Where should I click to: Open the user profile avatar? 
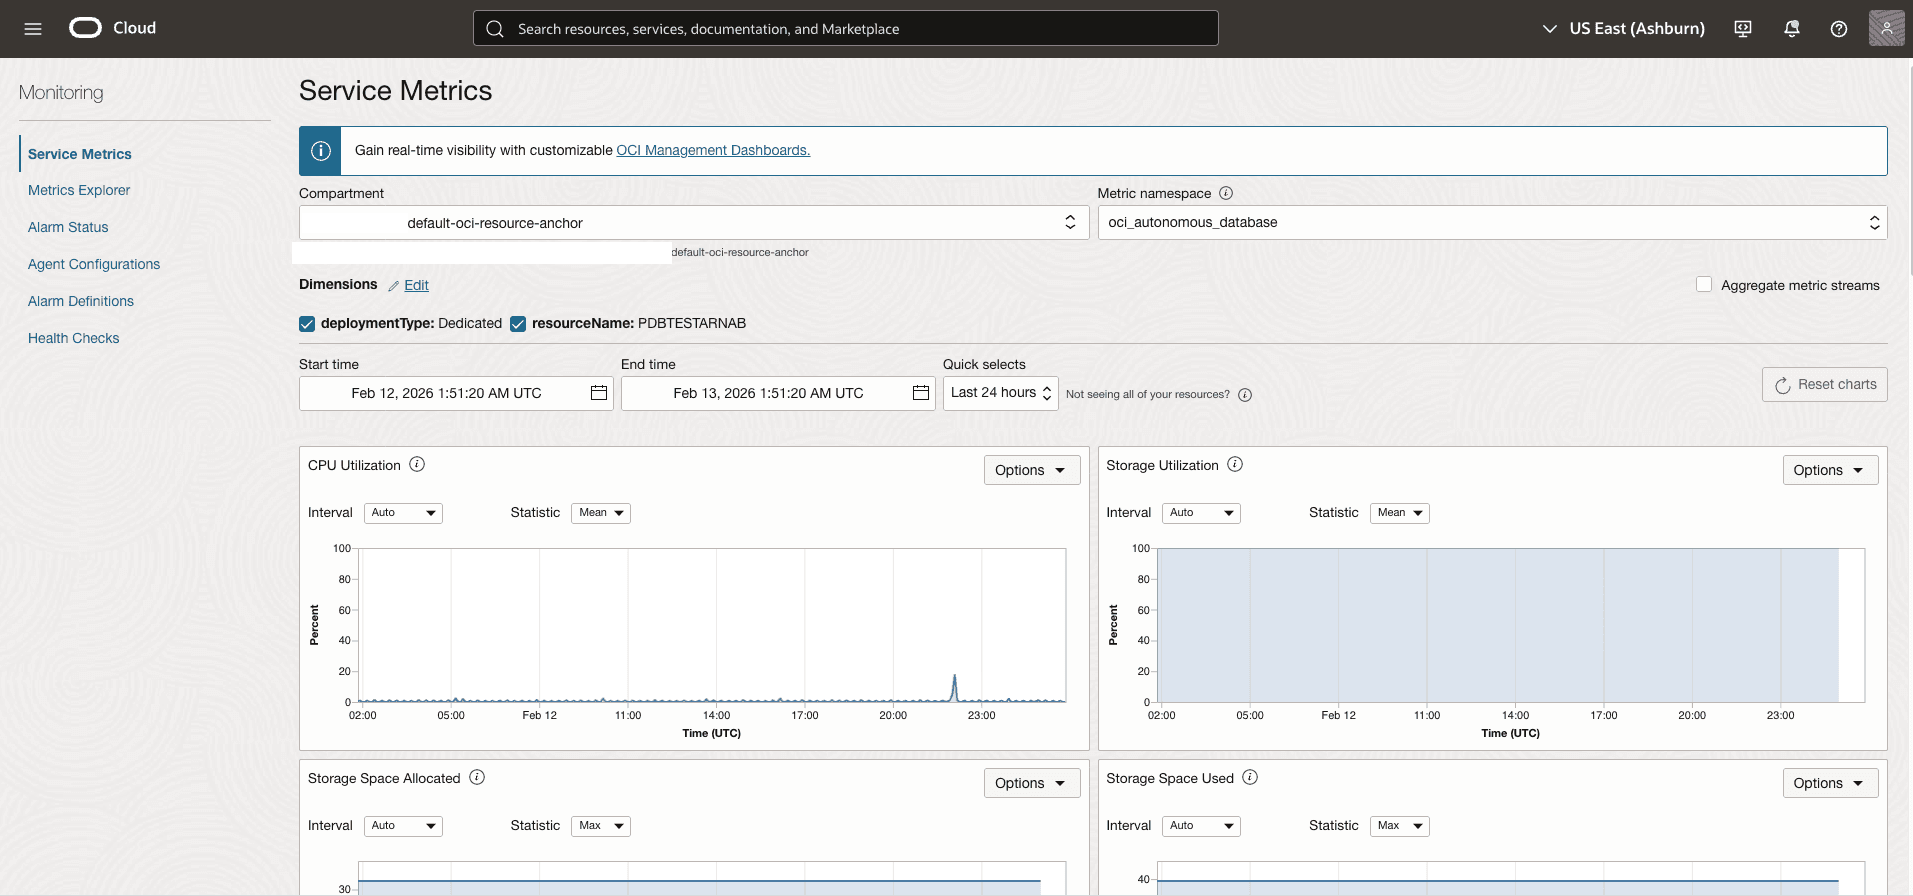(x=1886, y=28)
